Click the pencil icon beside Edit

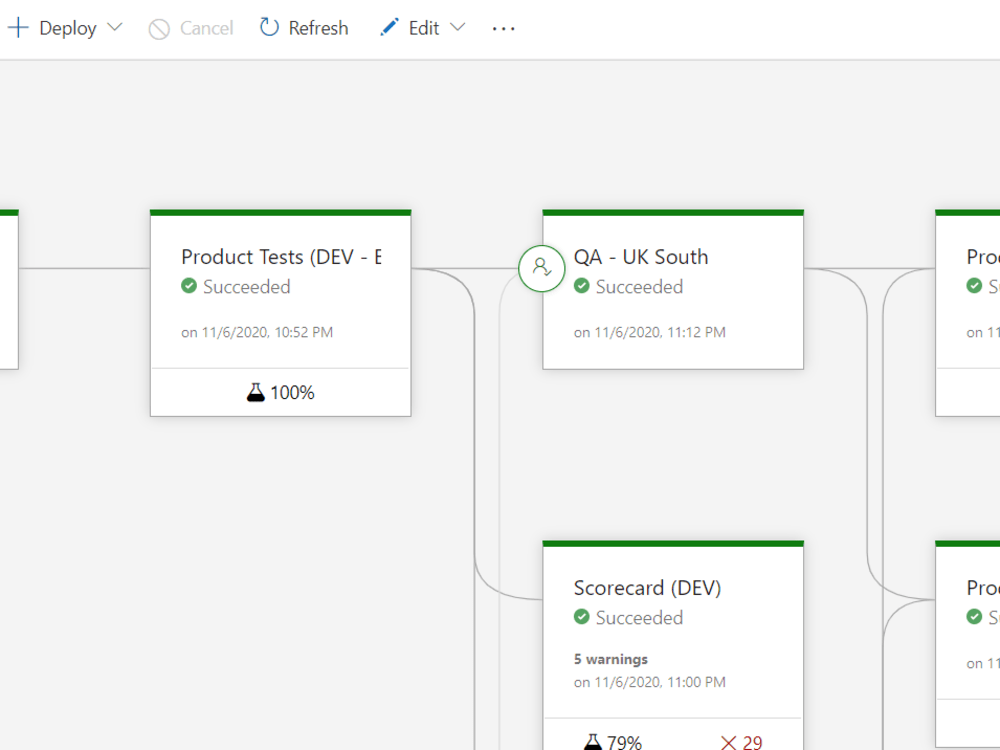(389, 27)
